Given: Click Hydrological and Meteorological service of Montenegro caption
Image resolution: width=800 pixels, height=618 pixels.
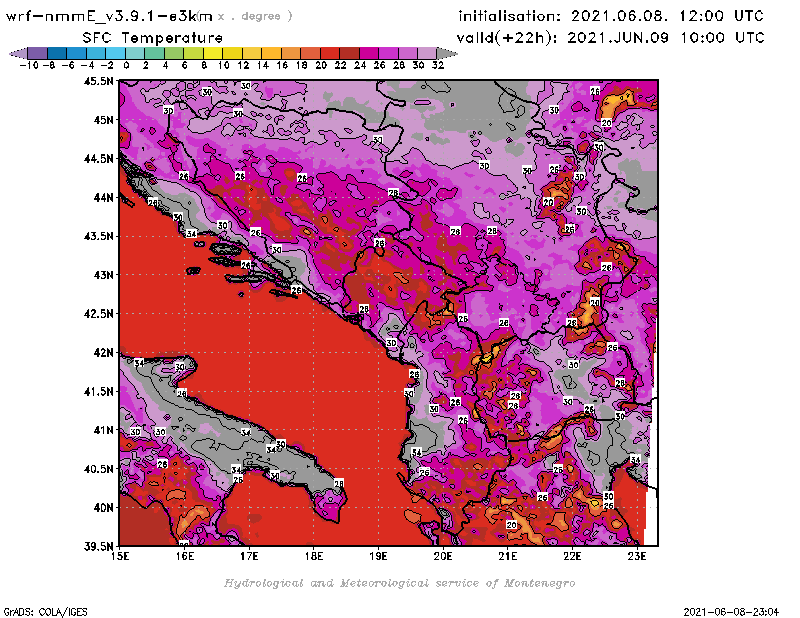Looking at the screenshot, I should coord(399,583).
